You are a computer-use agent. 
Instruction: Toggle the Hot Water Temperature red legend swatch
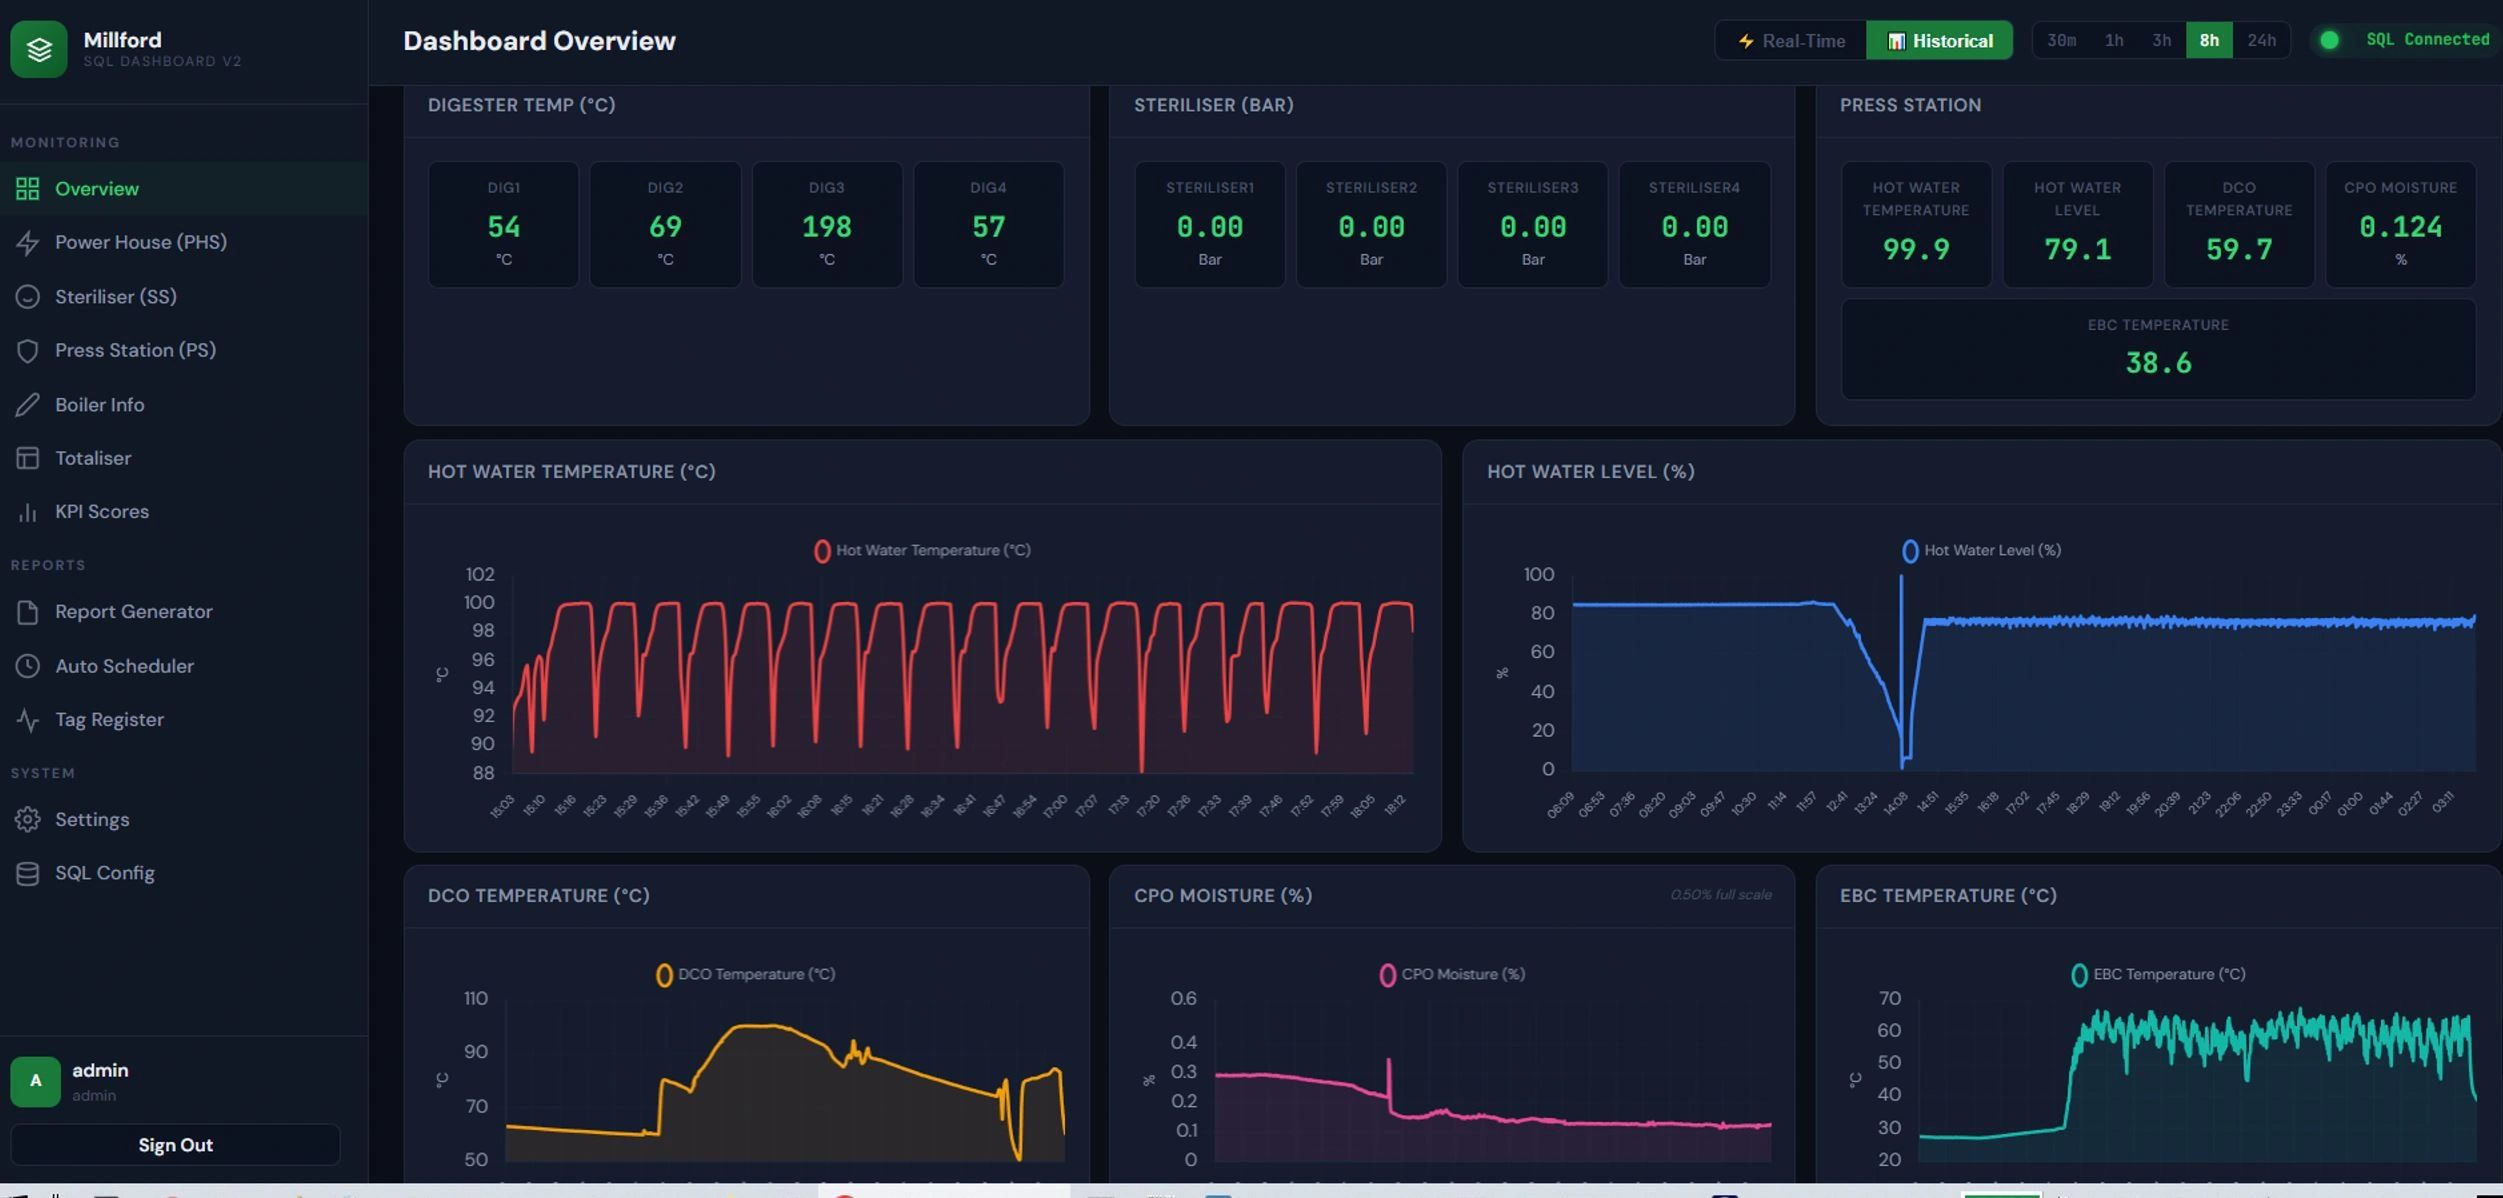click(x=821, y=551)
